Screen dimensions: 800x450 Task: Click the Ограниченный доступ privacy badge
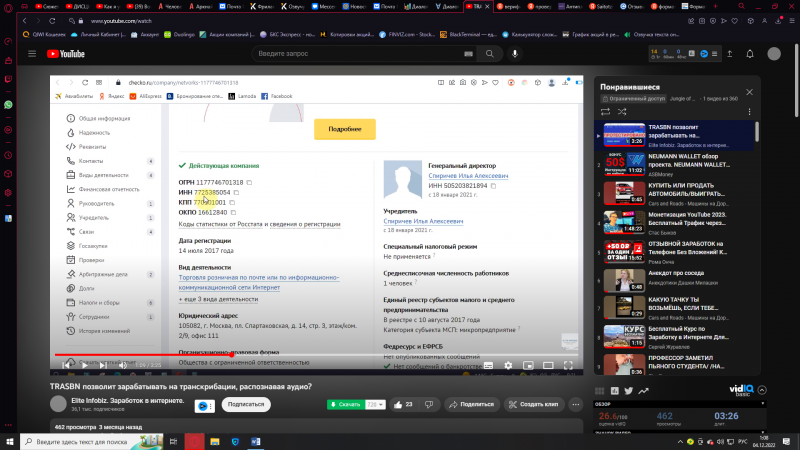pyautogui.click(x=633, y=99)
